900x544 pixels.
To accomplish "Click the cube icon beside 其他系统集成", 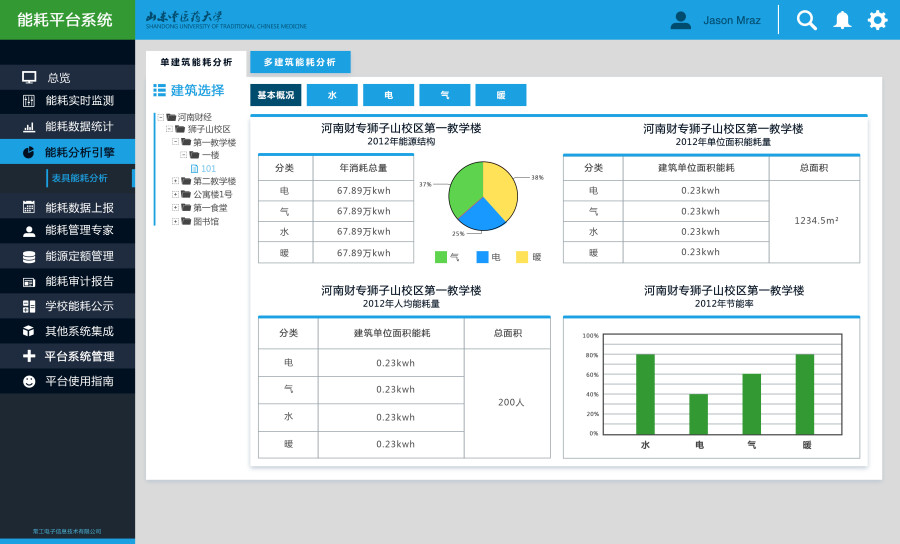I will point(29,331).
